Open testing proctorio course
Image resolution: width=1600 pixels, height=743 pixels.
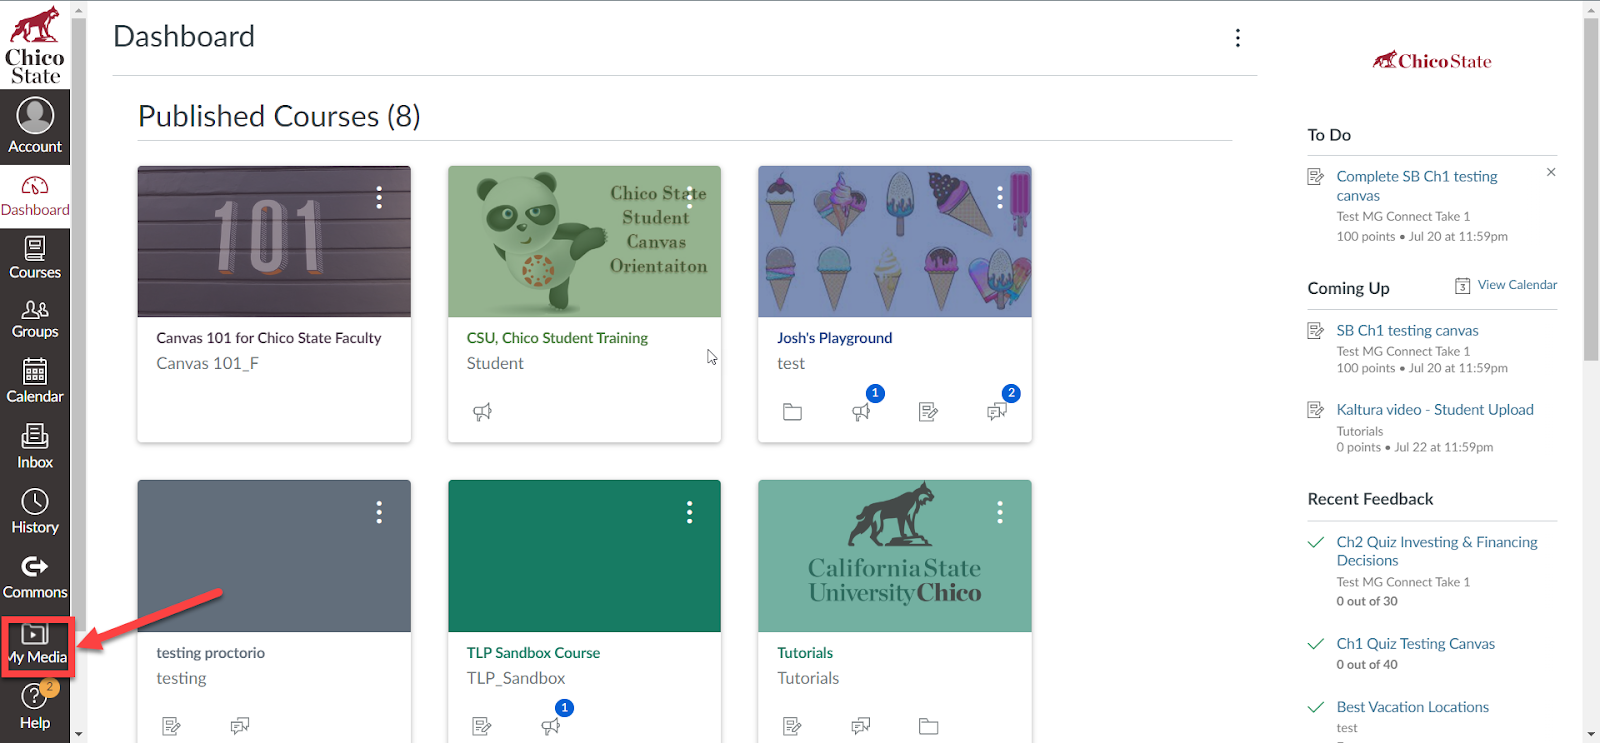coord(210,653)
